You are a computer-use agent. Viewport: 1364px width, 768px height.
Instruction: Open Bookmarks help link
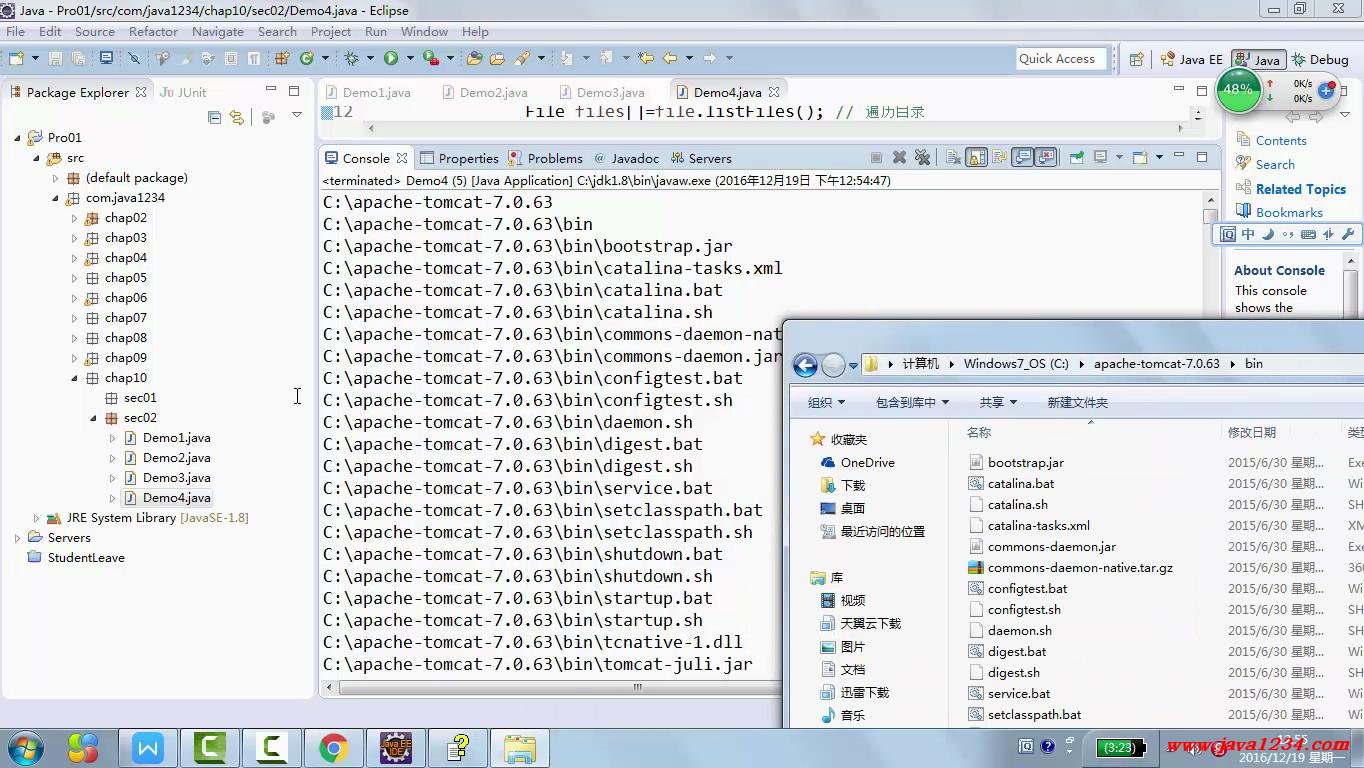pyautogui.click(x=1289, y=212)
